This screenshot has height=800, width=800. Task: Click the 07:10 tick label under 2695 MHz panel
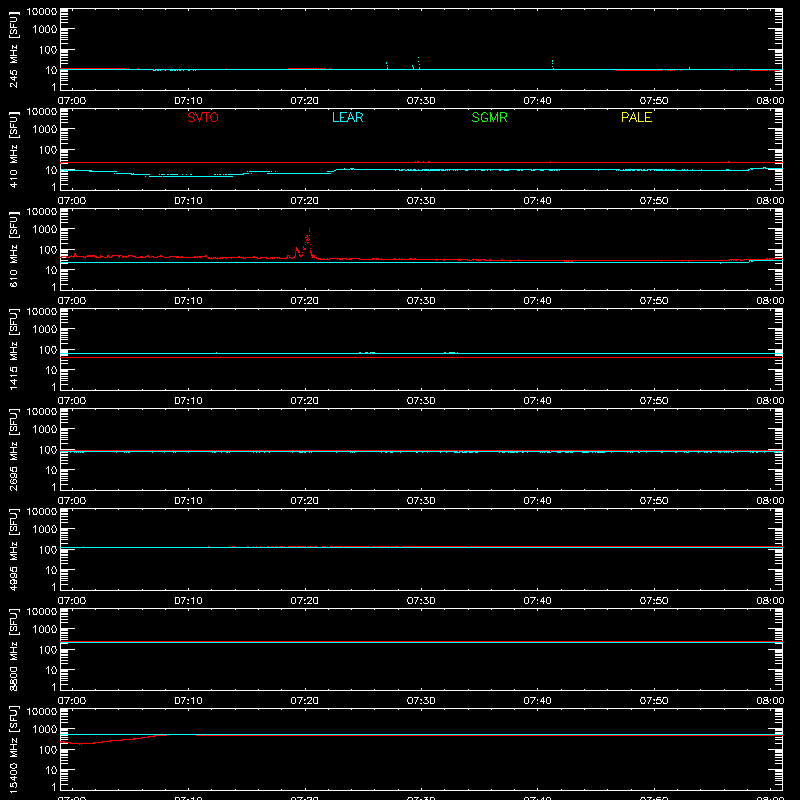click(x=188, y=501)
